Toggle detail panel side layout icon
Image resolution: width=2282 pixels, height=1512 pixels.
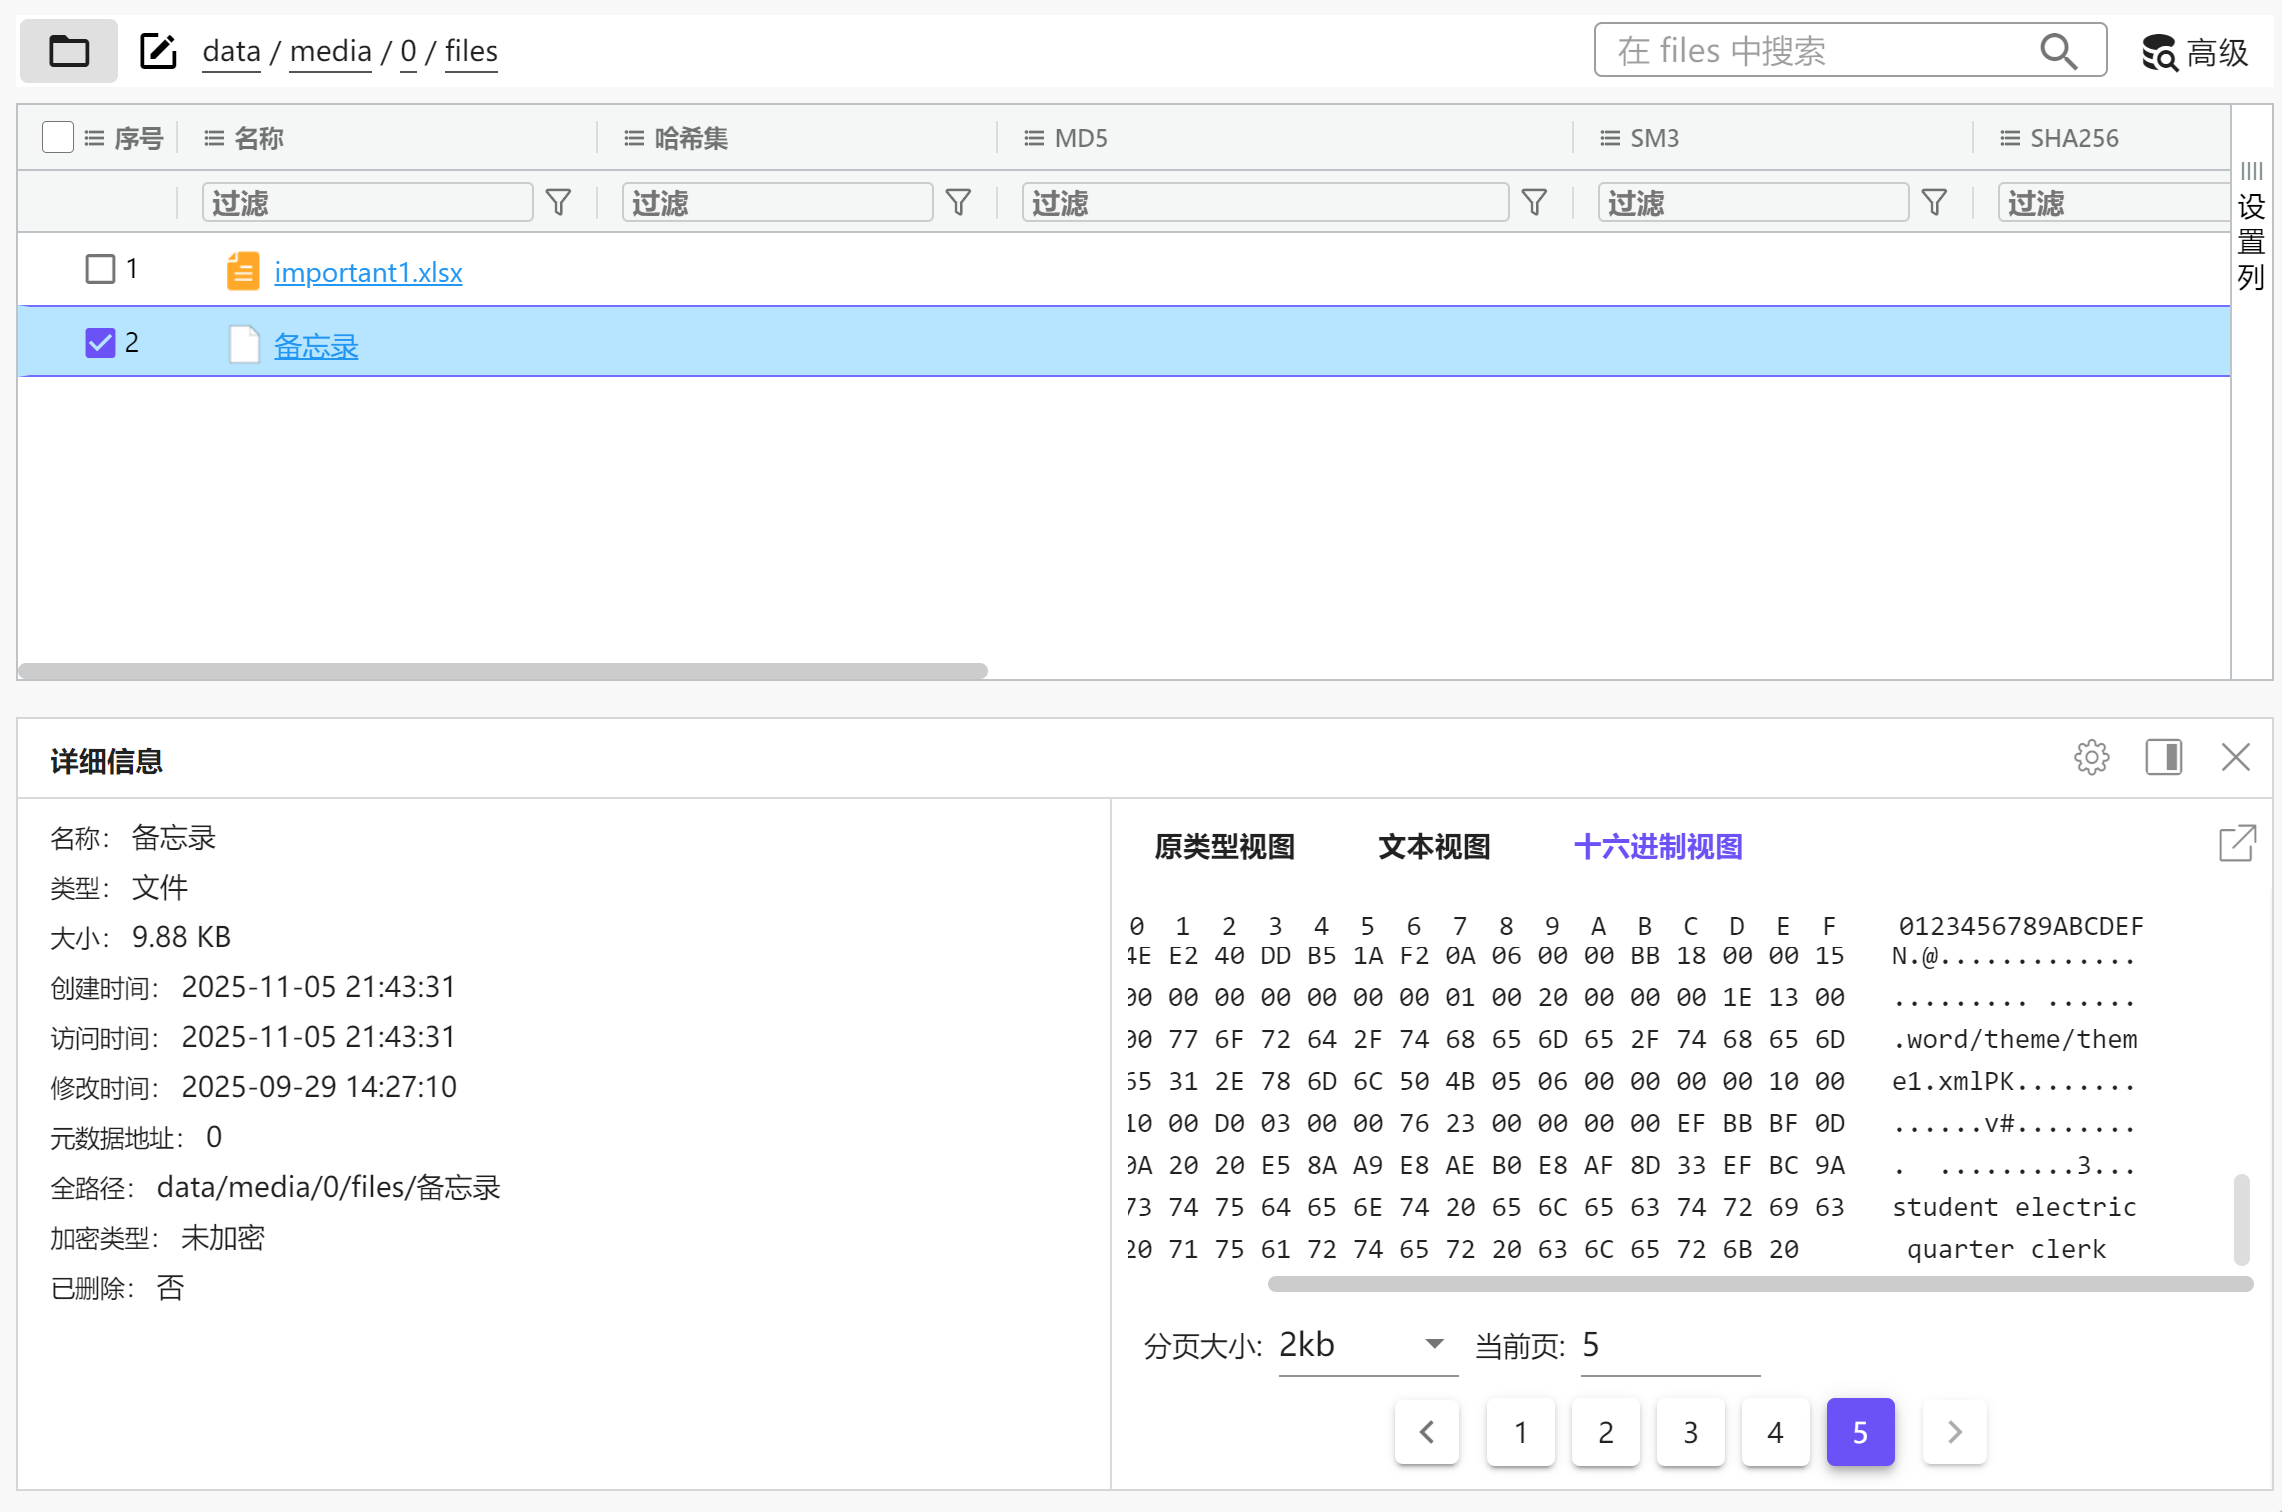(x=2163, y=758)
